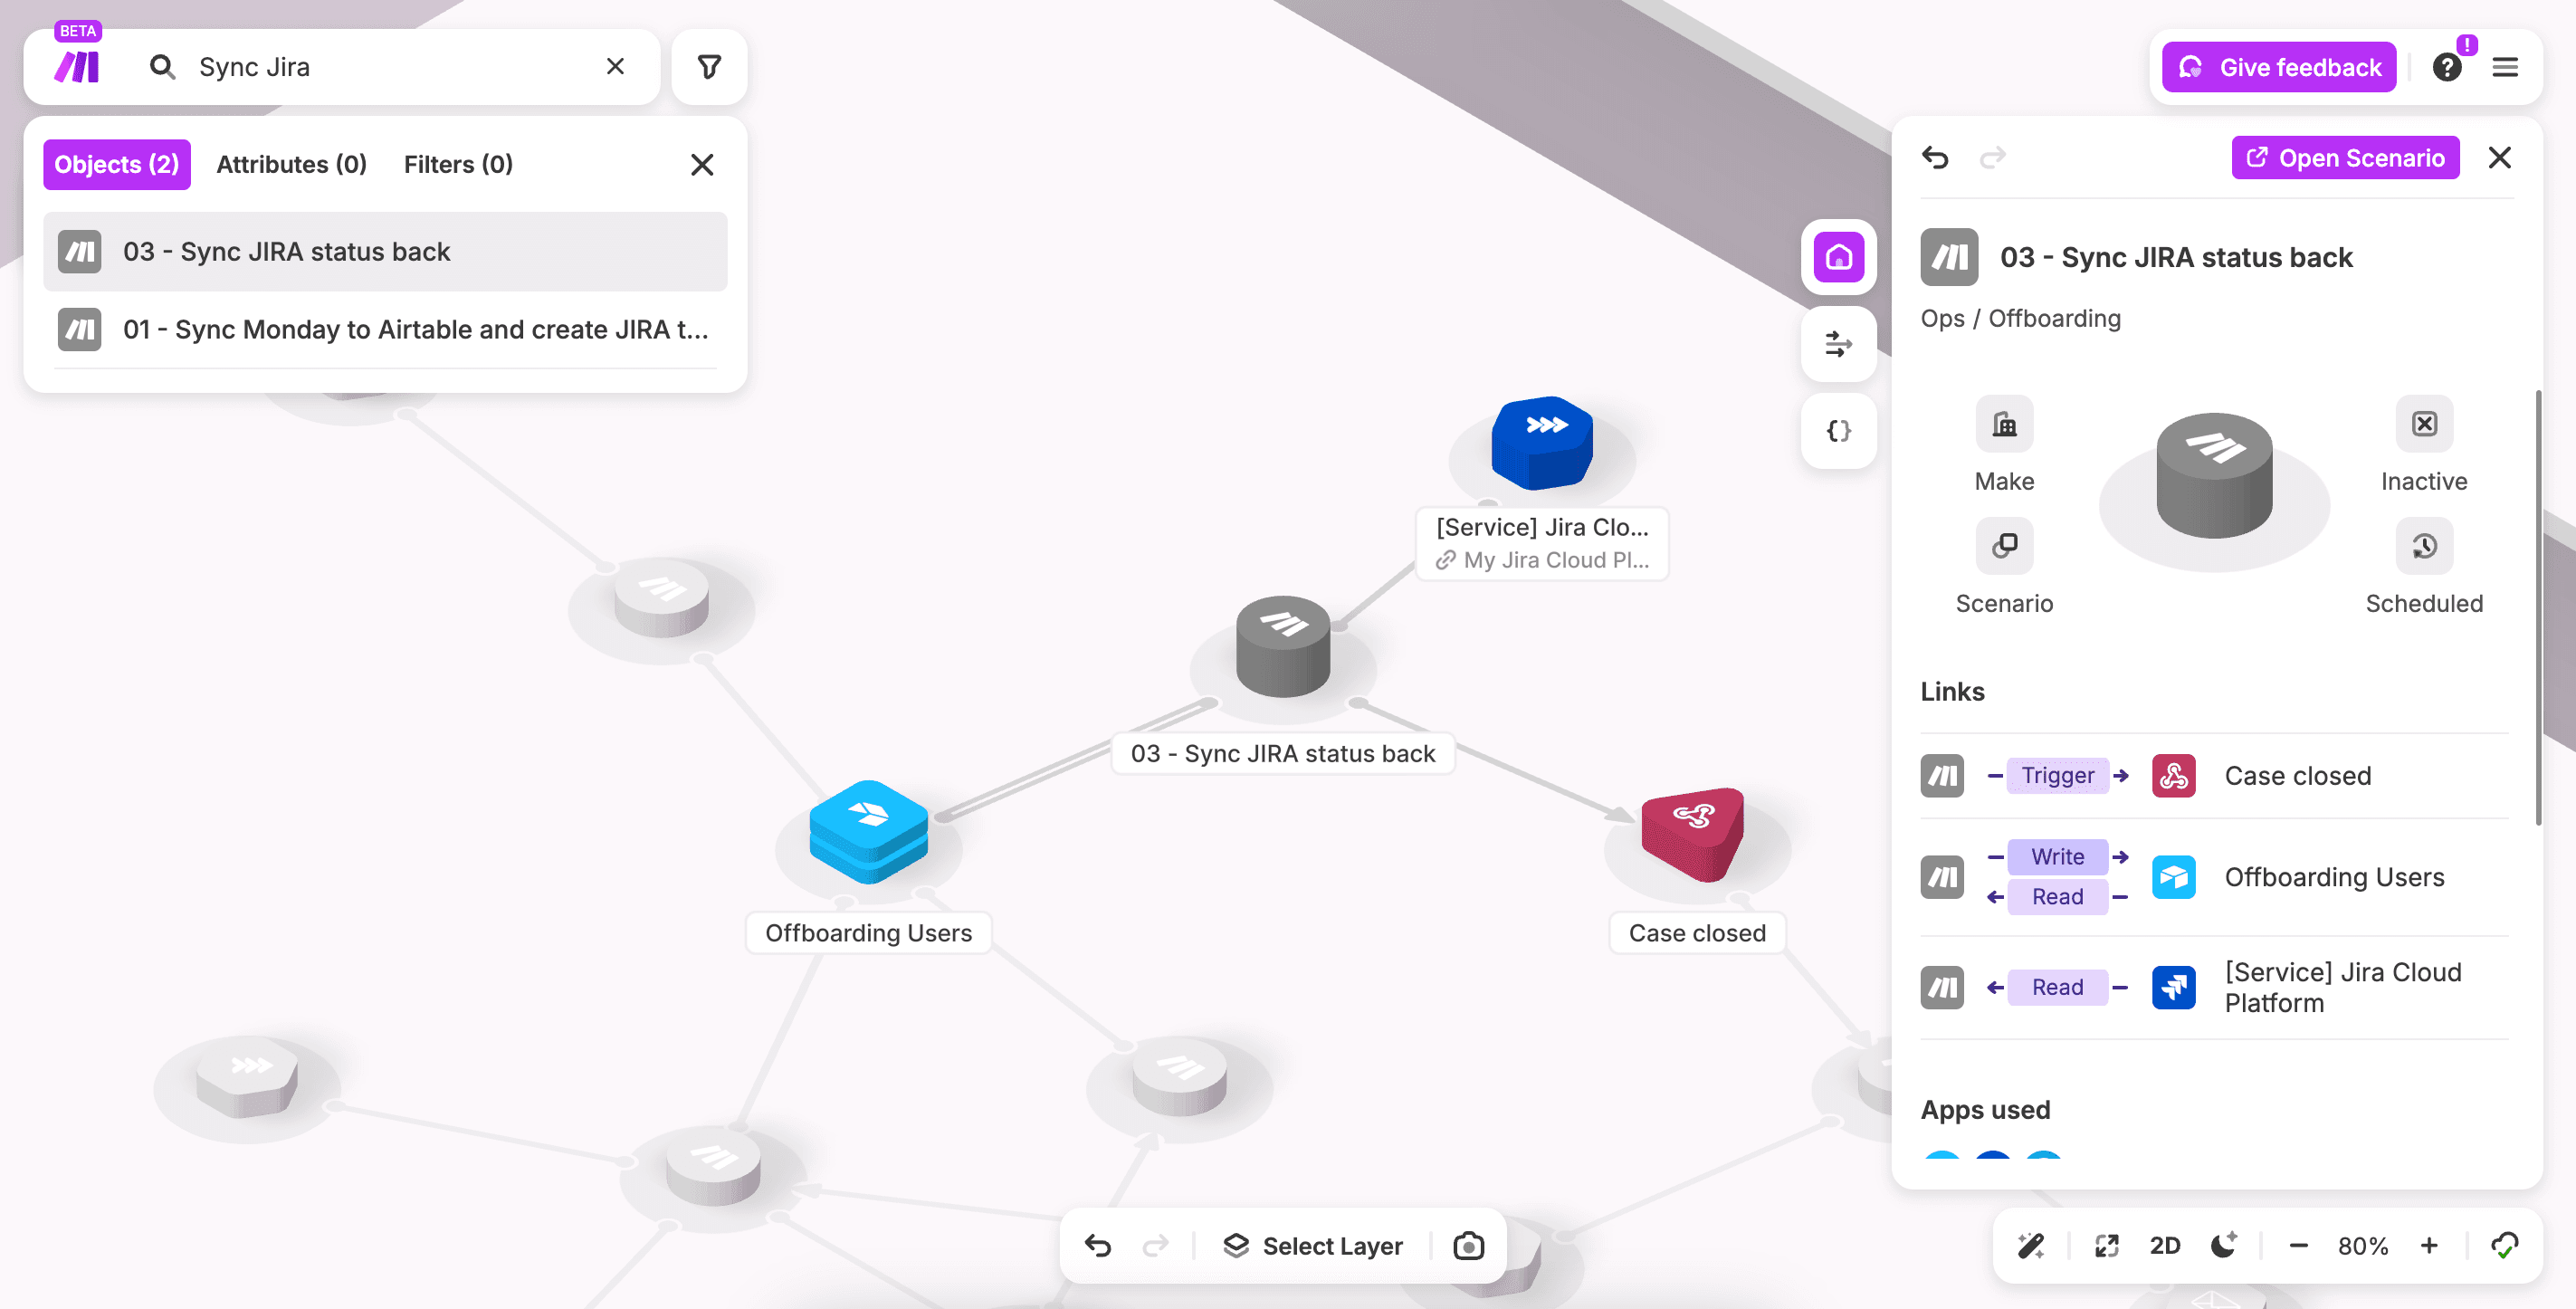Screen dimensions: 2576x1309
Task: Toggle dark mode moon icon
Action: point(2224,1245)
